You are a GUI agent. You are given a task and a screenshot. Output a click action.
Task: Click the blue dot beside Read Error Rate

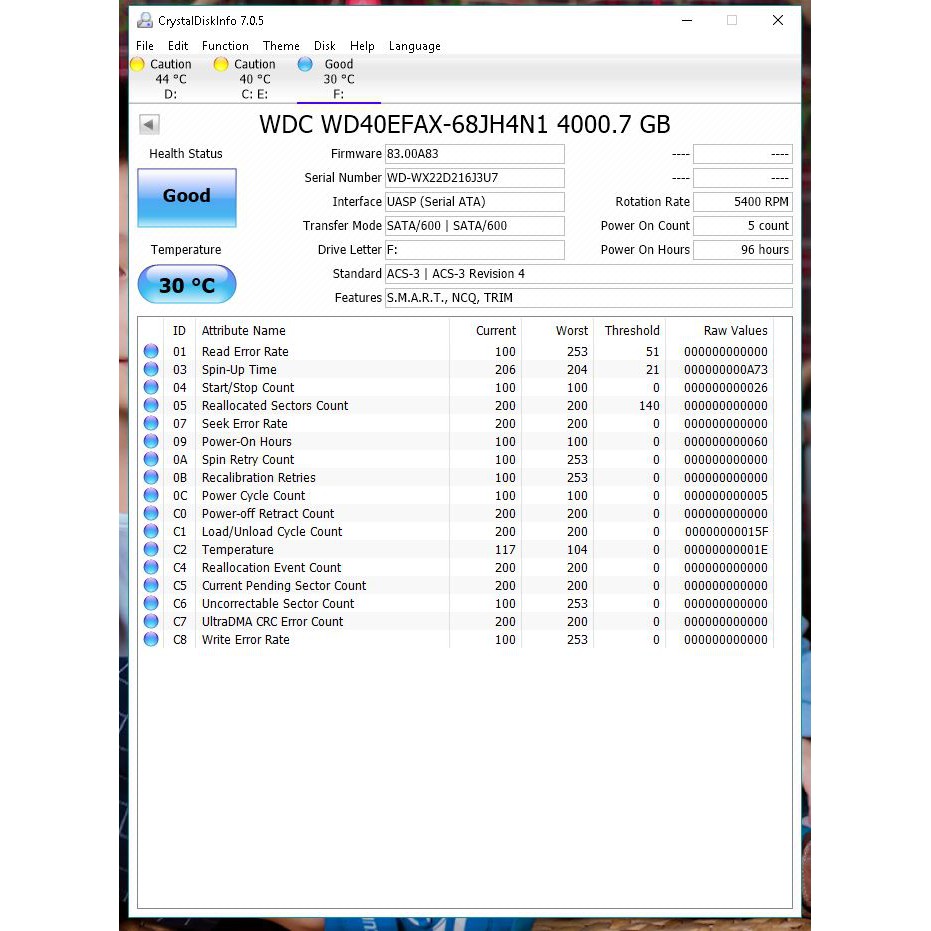click(x=151, y=351)
